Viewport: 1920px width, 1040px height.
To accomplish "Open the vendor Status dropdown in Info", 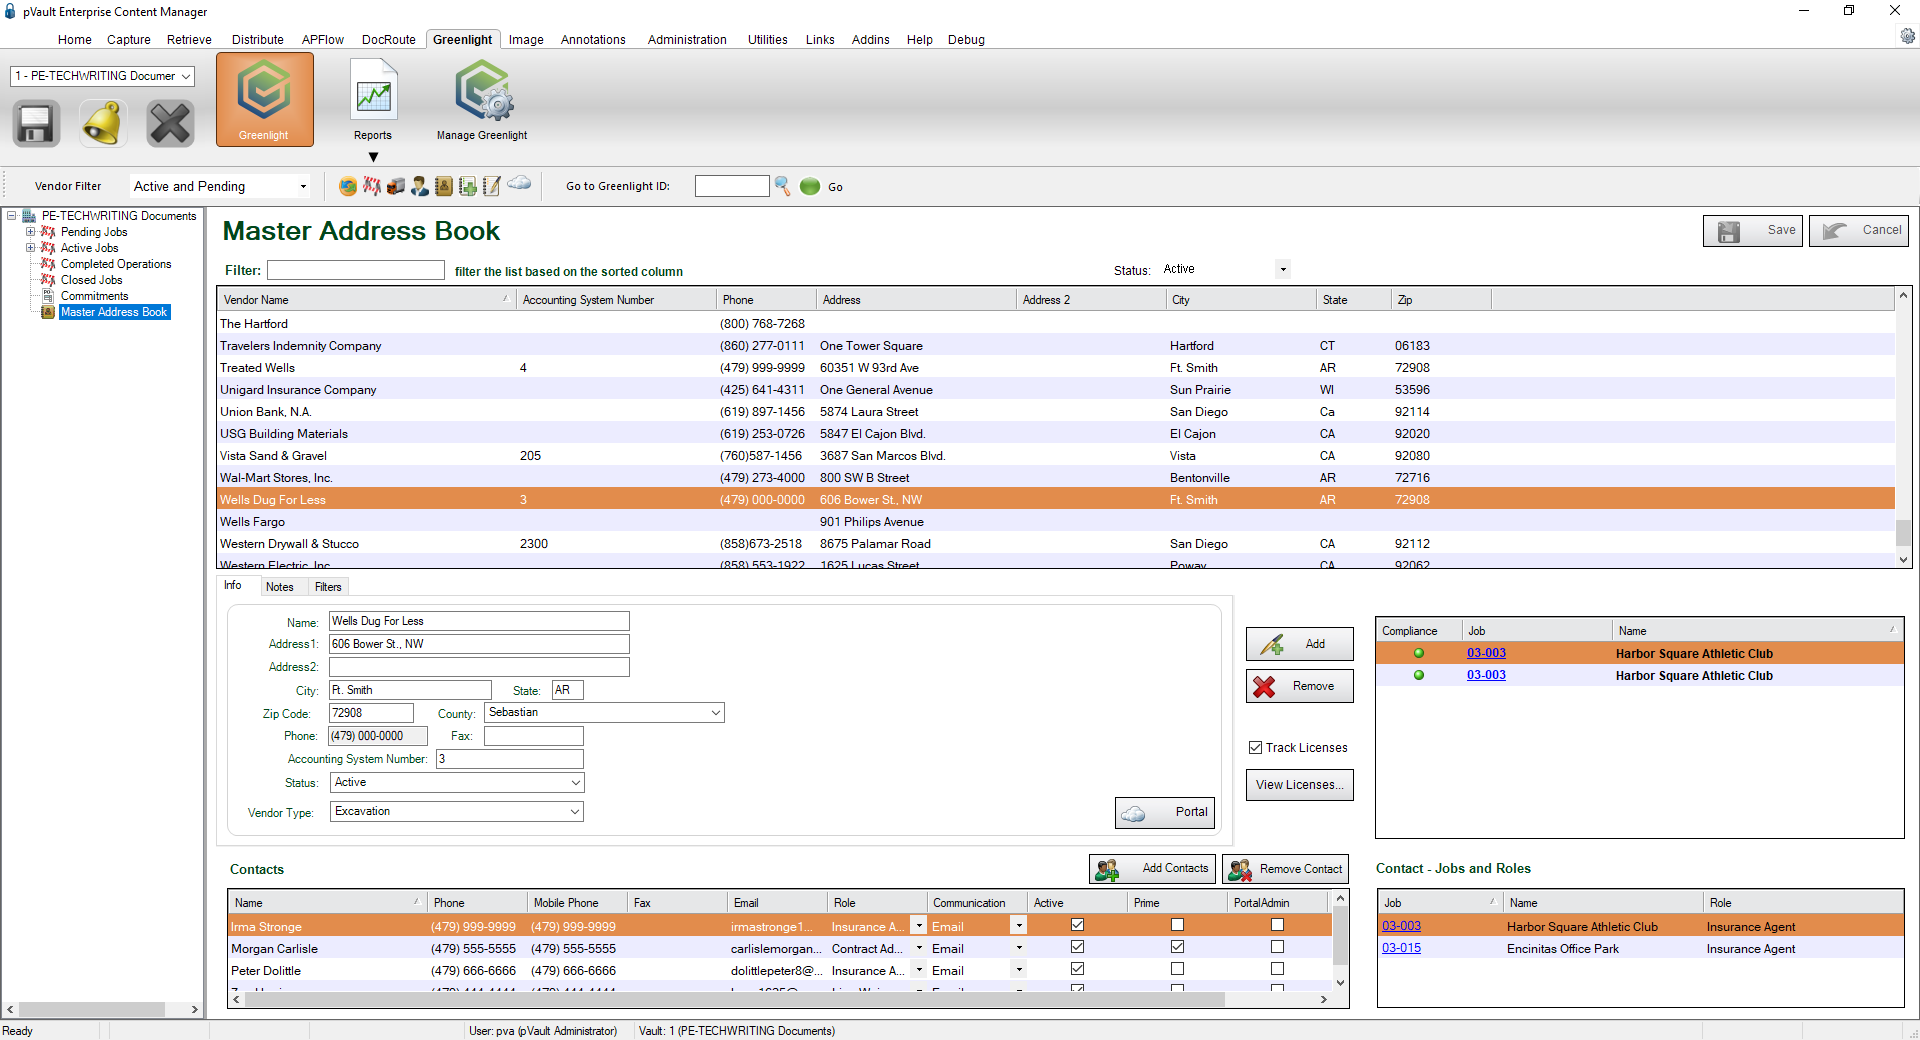I will point(457,783).
